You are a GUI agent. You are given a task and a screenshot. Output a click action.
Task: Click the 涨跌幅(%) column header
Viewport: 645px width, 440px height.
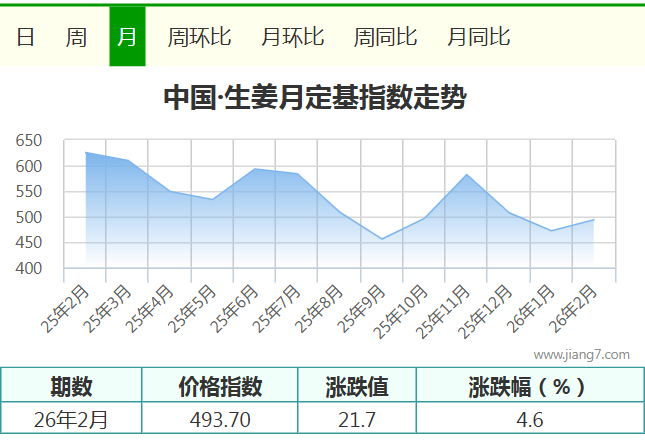[x=528, y=386]
